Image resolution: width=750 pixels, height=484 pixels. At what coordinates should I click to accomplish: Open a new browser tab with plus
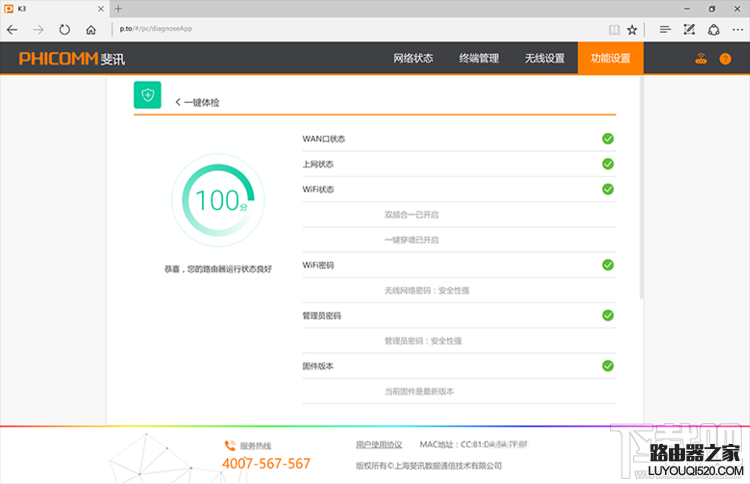(x=119, y=9)
